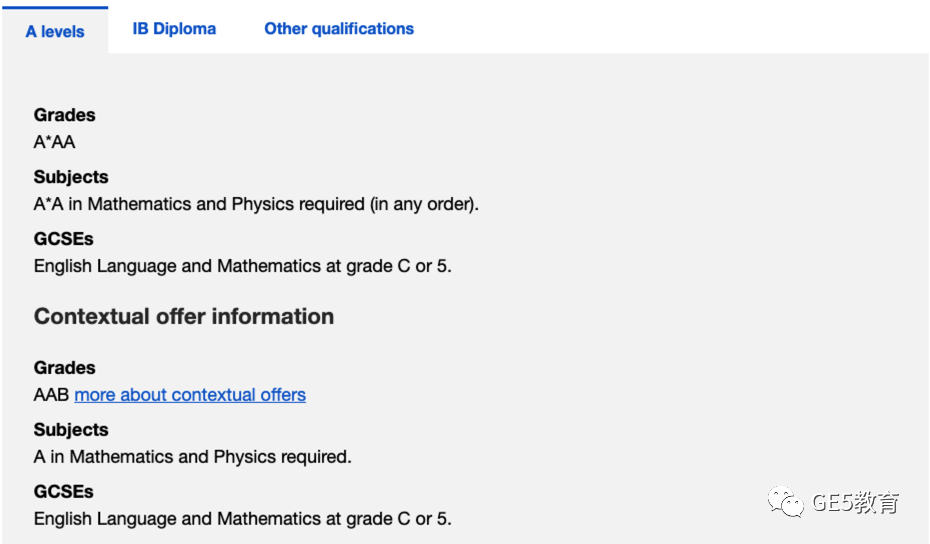The height and width of the screenshot is (544, 930).
Task: Click the WeChat logo watermark icon
Action: point(785,502)
